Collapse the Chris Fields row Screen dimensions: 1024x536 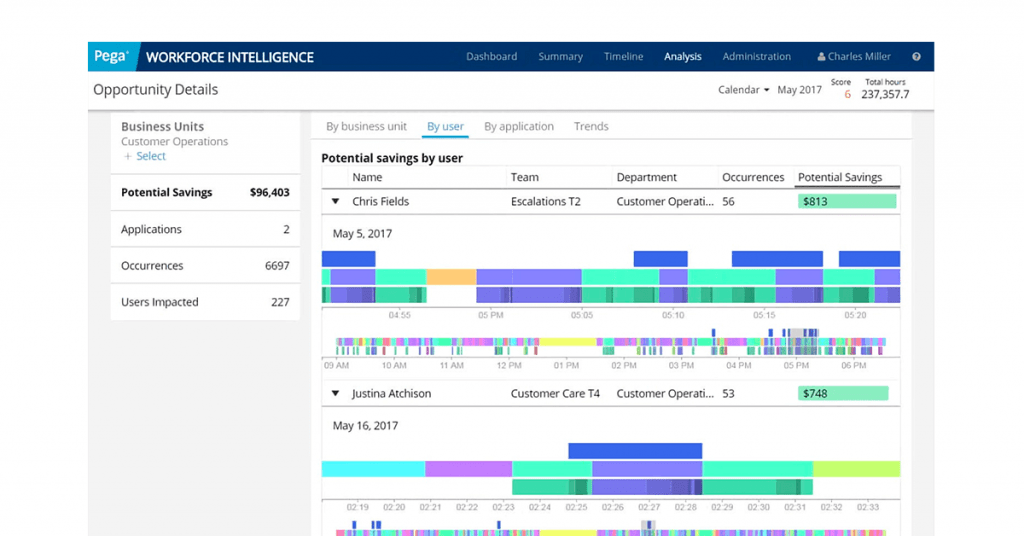(x=336, y=202)
